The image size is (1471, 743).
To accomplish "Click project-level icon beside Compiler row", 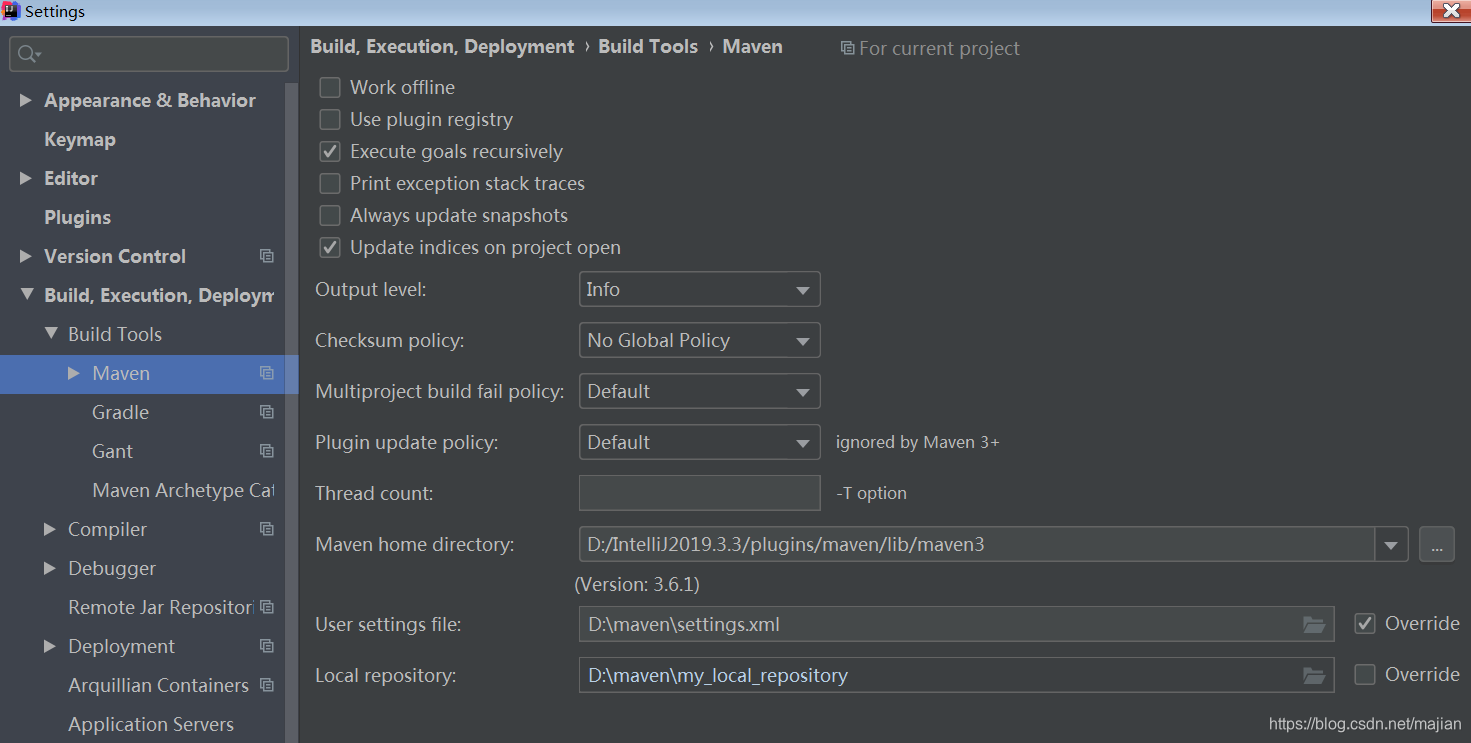I will tap(267, 529).
